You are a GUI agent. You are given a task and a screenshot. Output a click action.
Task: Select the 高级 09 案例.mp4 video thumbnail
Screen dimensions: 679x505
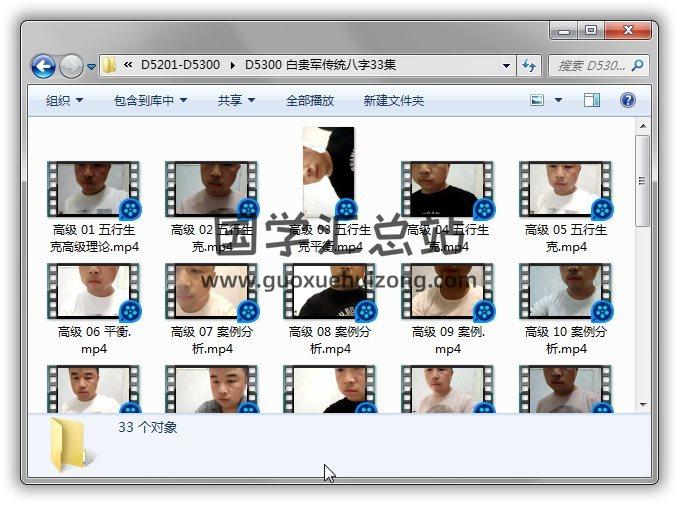click(448, 291)
